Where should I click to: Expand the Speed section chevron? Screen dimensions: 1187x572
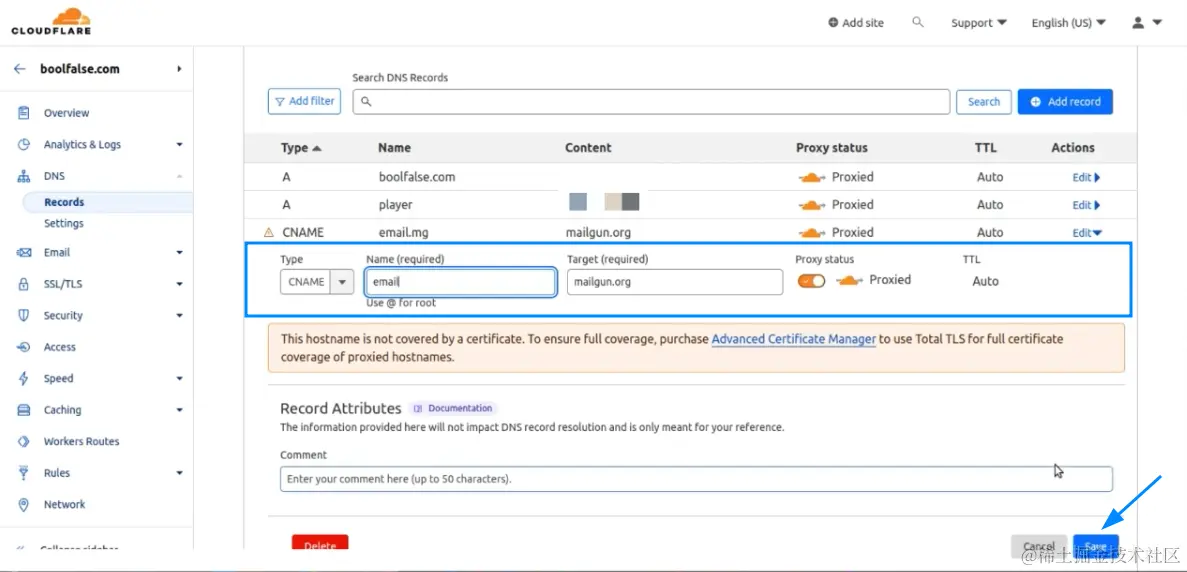click(179, 378)
